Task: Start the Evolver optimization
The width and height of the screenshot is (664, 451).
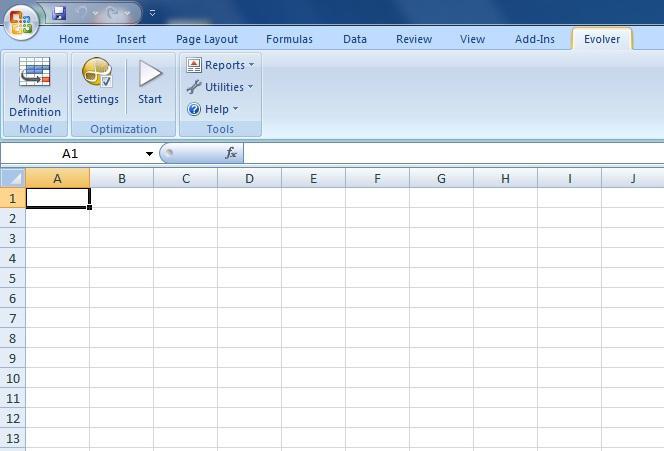Action: (x=150, y=82)
